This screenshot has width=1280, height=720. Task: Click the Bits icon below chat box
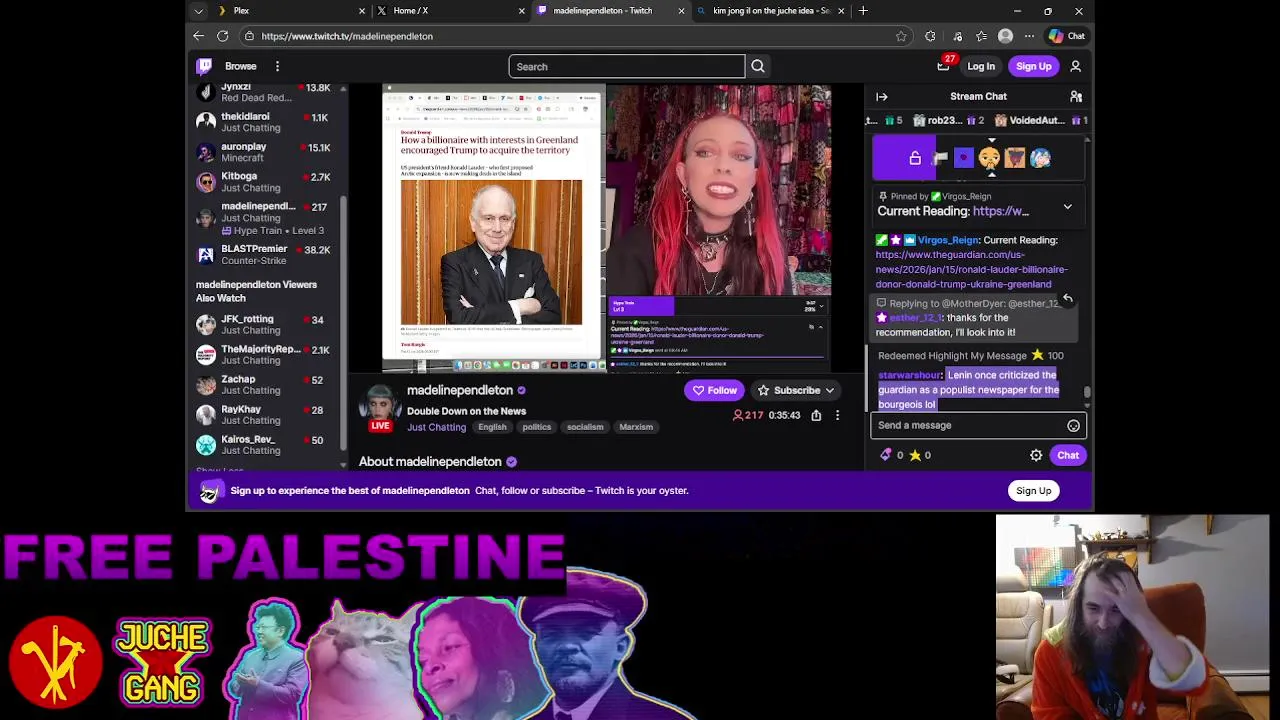pyautogui.click(x=885, y=455)
